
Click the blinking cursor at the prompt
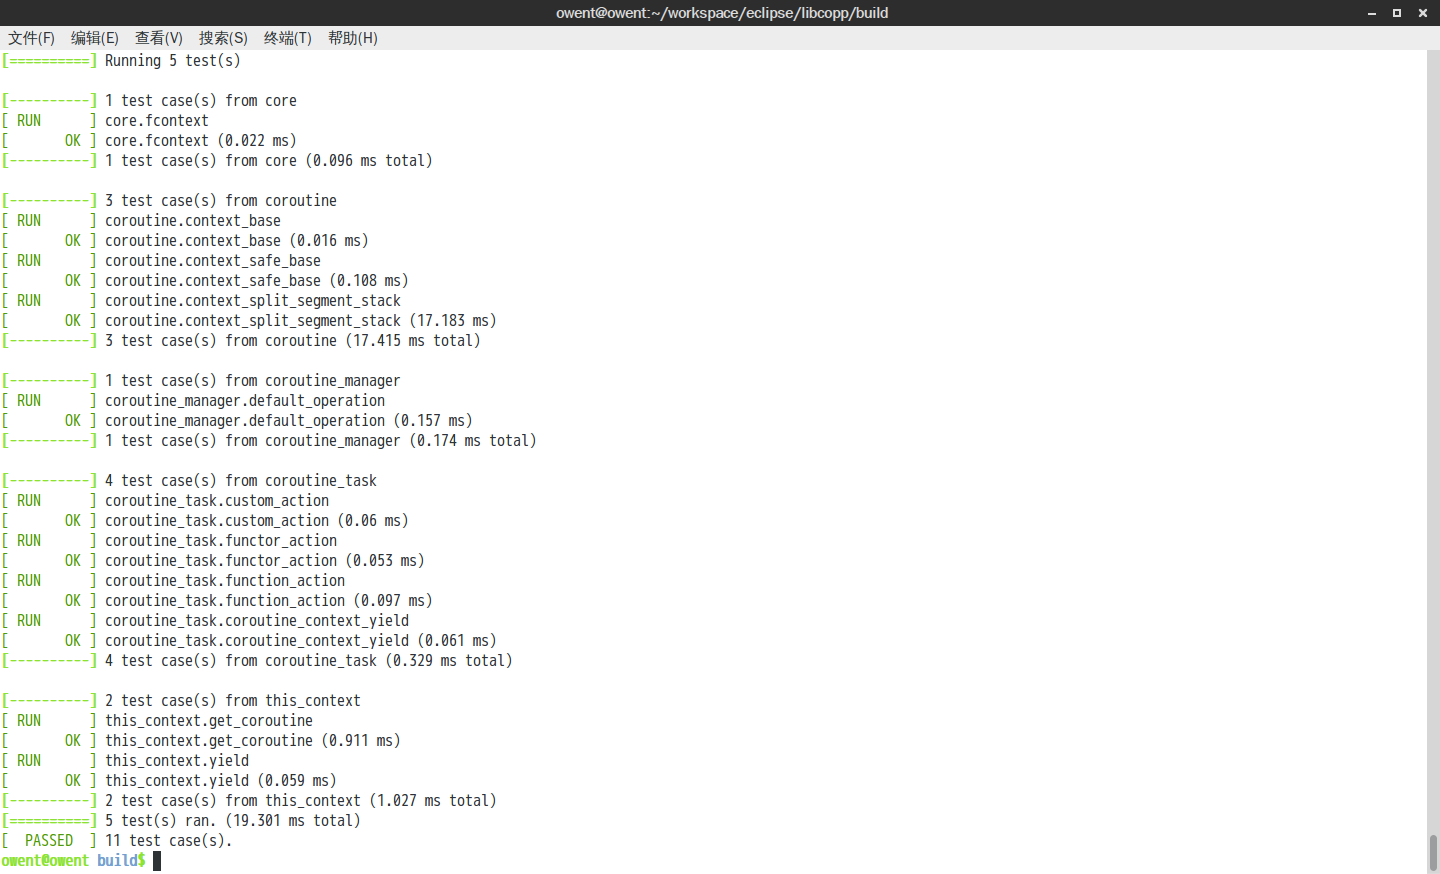tap(156, 860)
